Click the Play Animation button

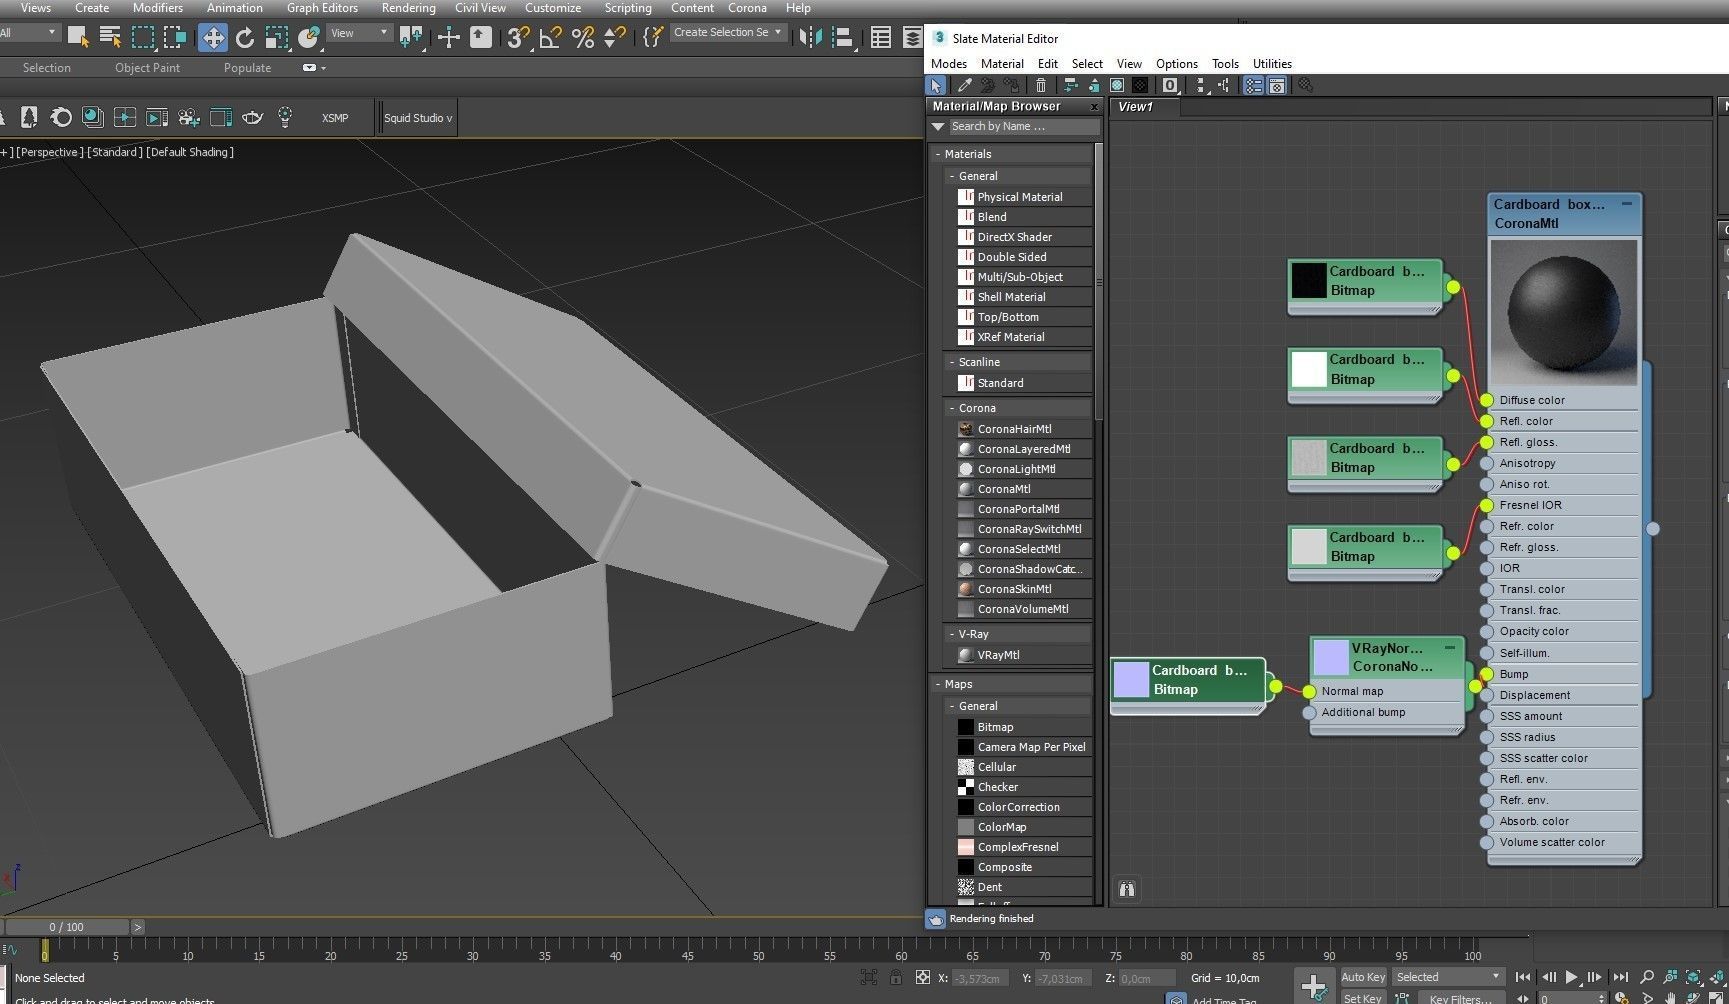pos(1571,977)
